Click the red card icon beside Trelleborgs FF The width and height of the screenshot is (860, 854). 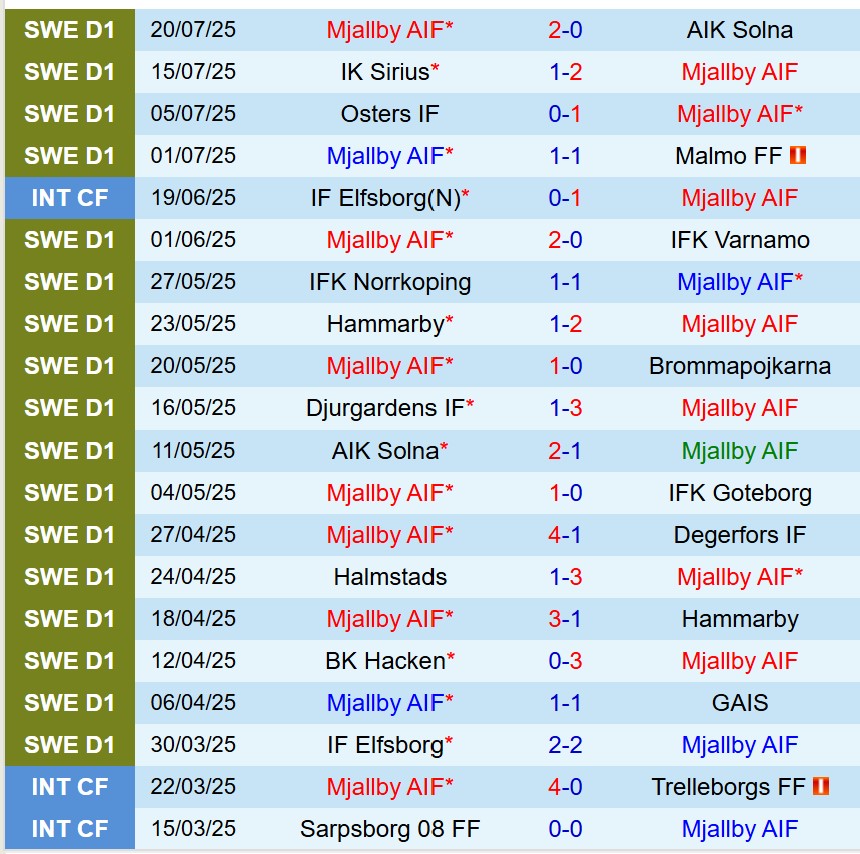coord(822,787)
